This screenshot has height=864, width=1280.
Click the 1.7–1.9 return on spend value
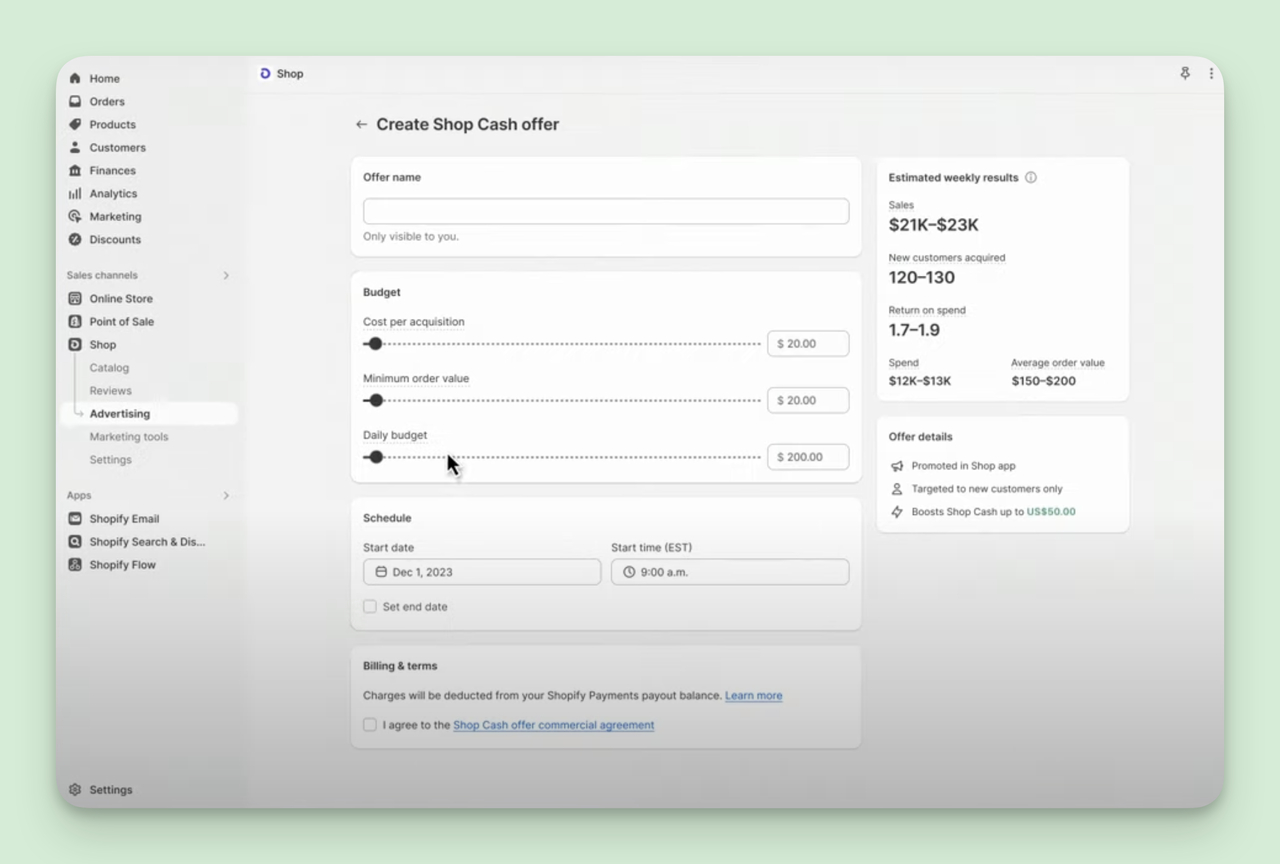click(x=914, y=330)
